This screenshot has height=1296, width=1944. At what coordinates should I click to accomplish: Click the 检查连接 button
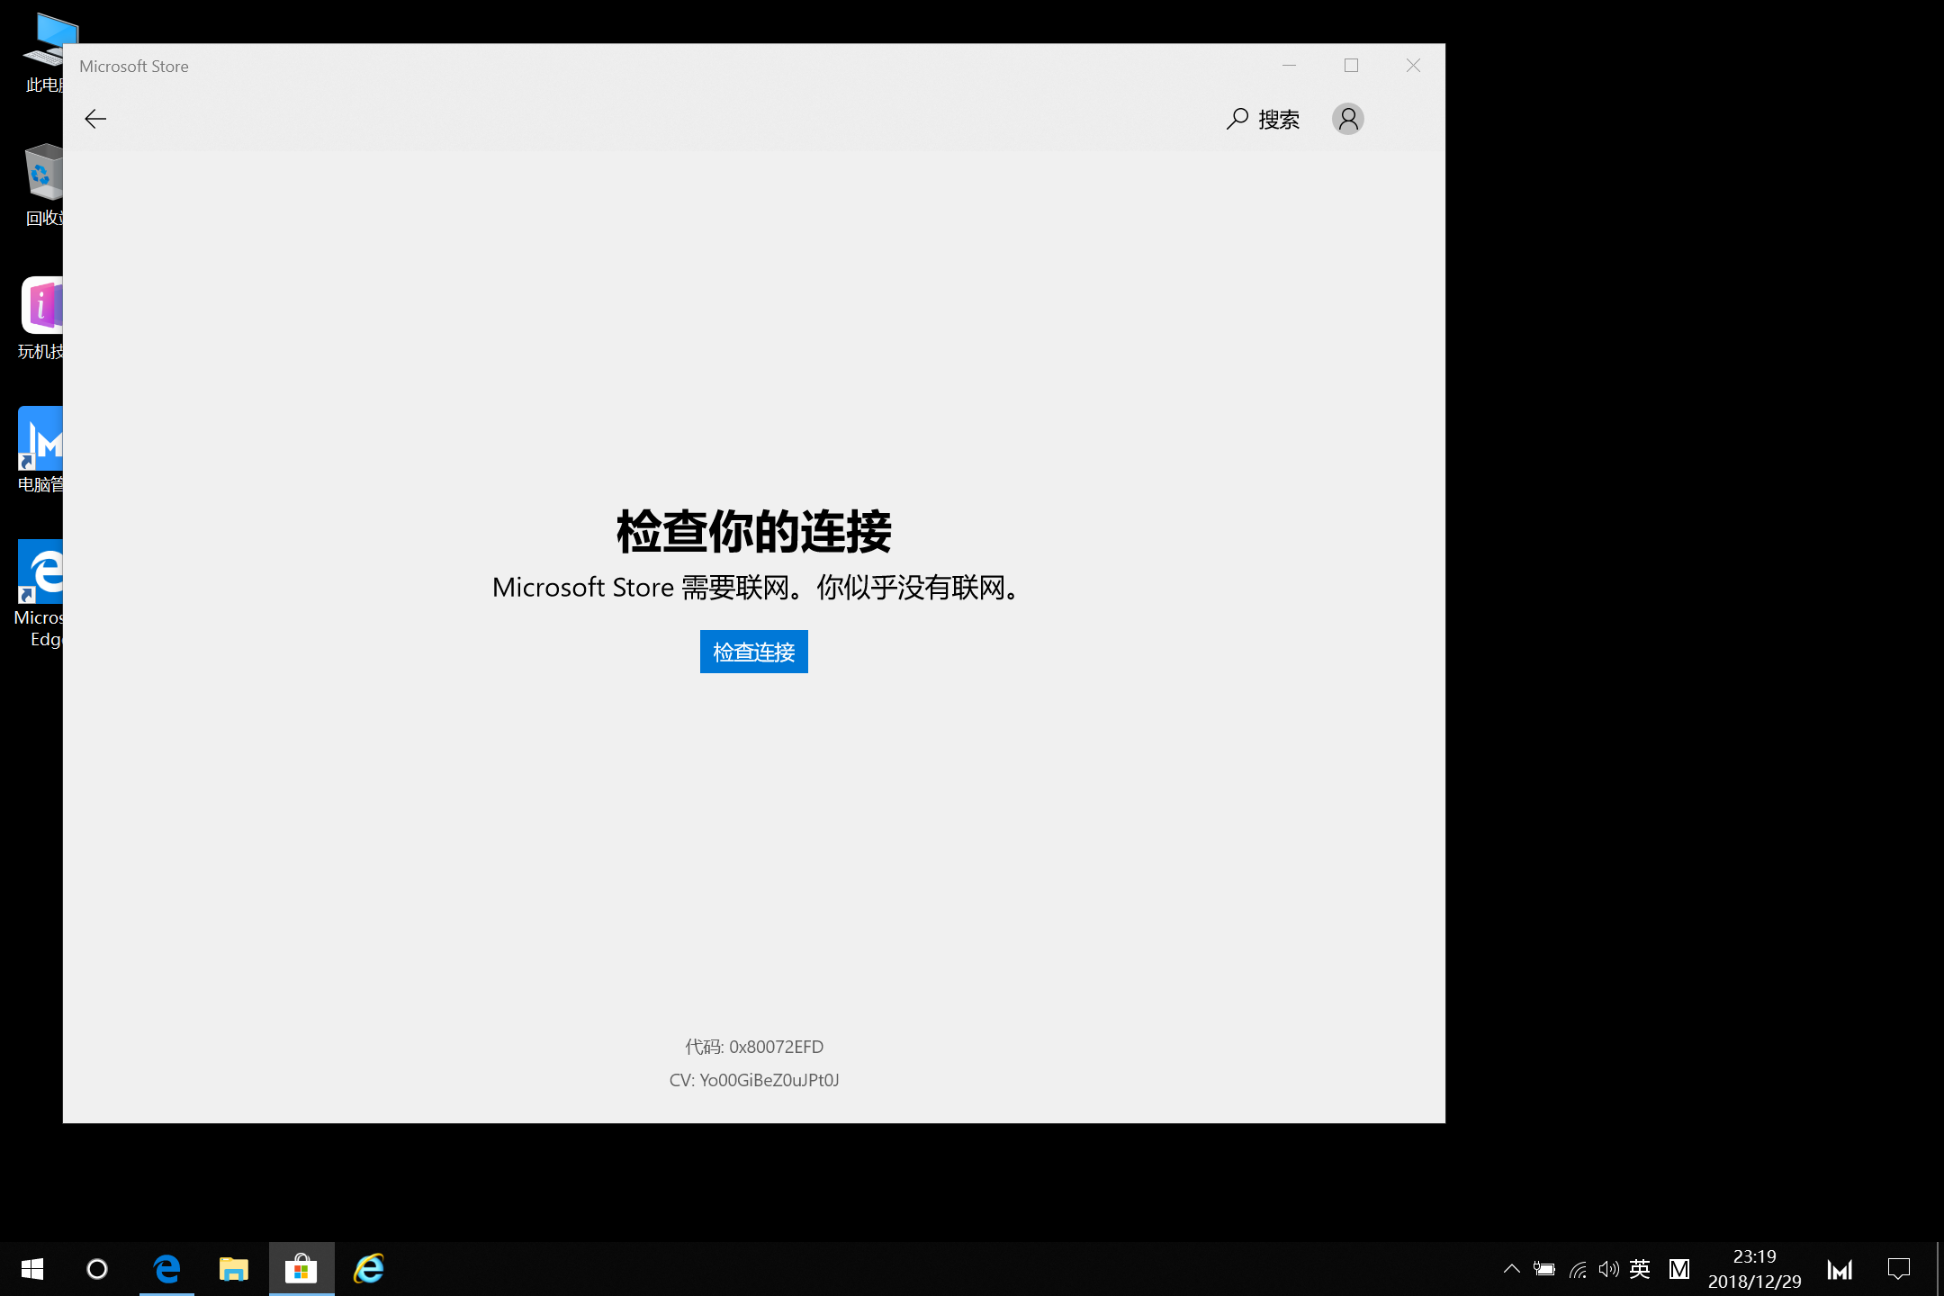coord(754,652)
